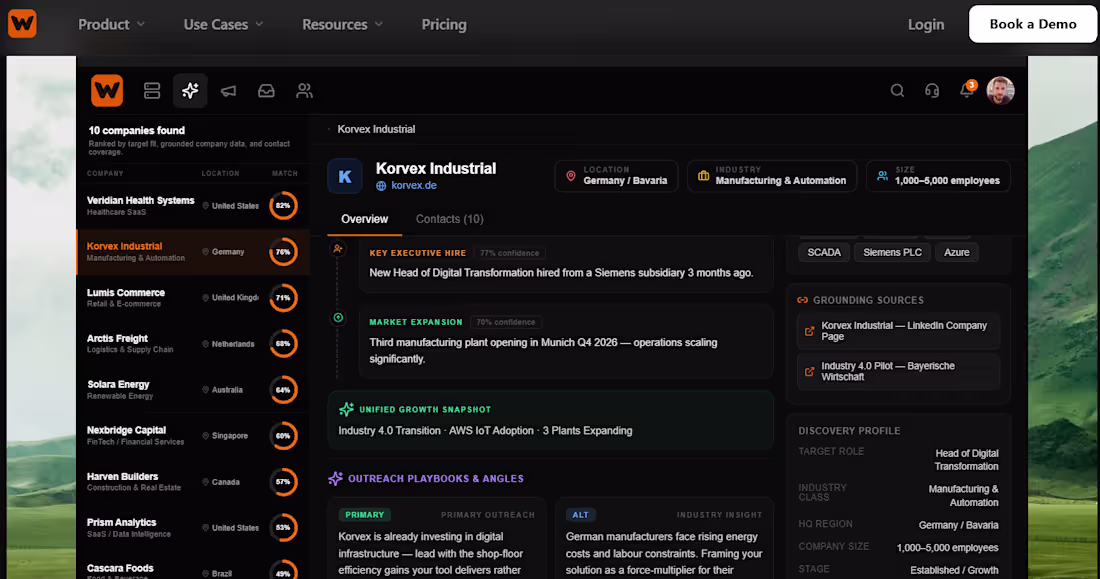Screen dimensions: 1100x579
Task: Open the Resources dropdown
Action: coord(342,25)
